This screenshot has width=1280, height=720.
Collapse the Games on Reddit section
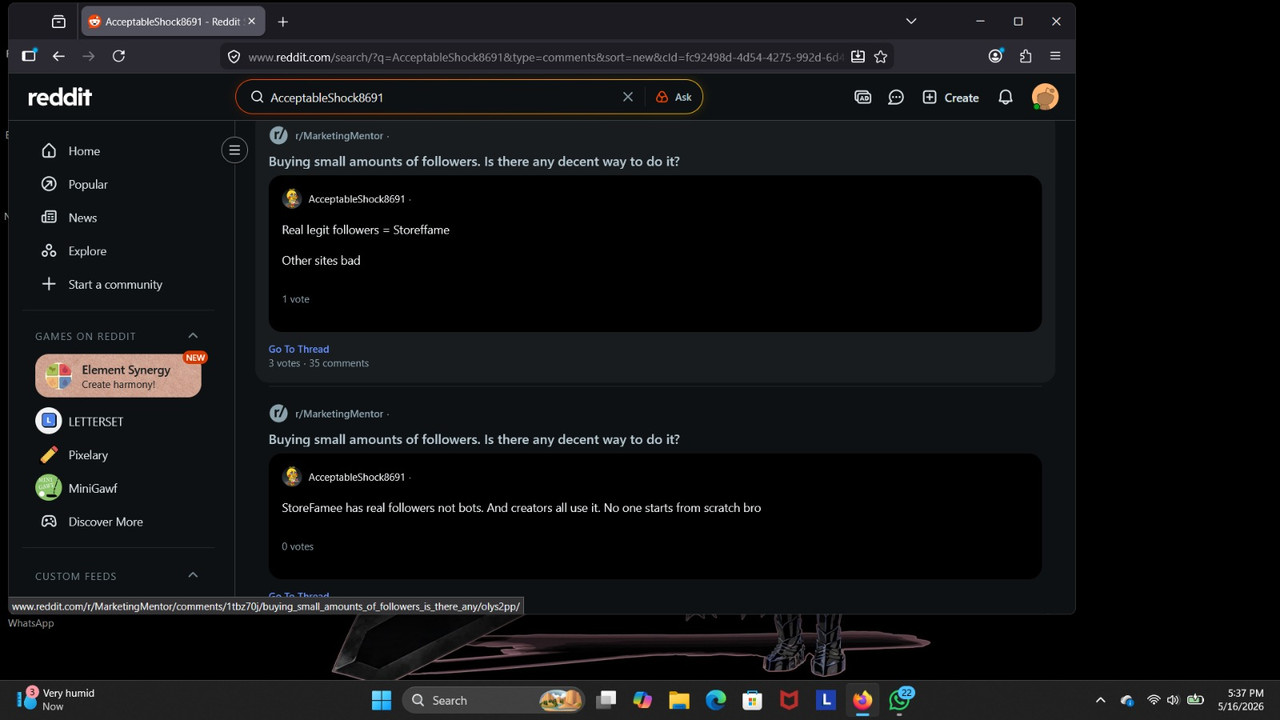coord(193,336)
